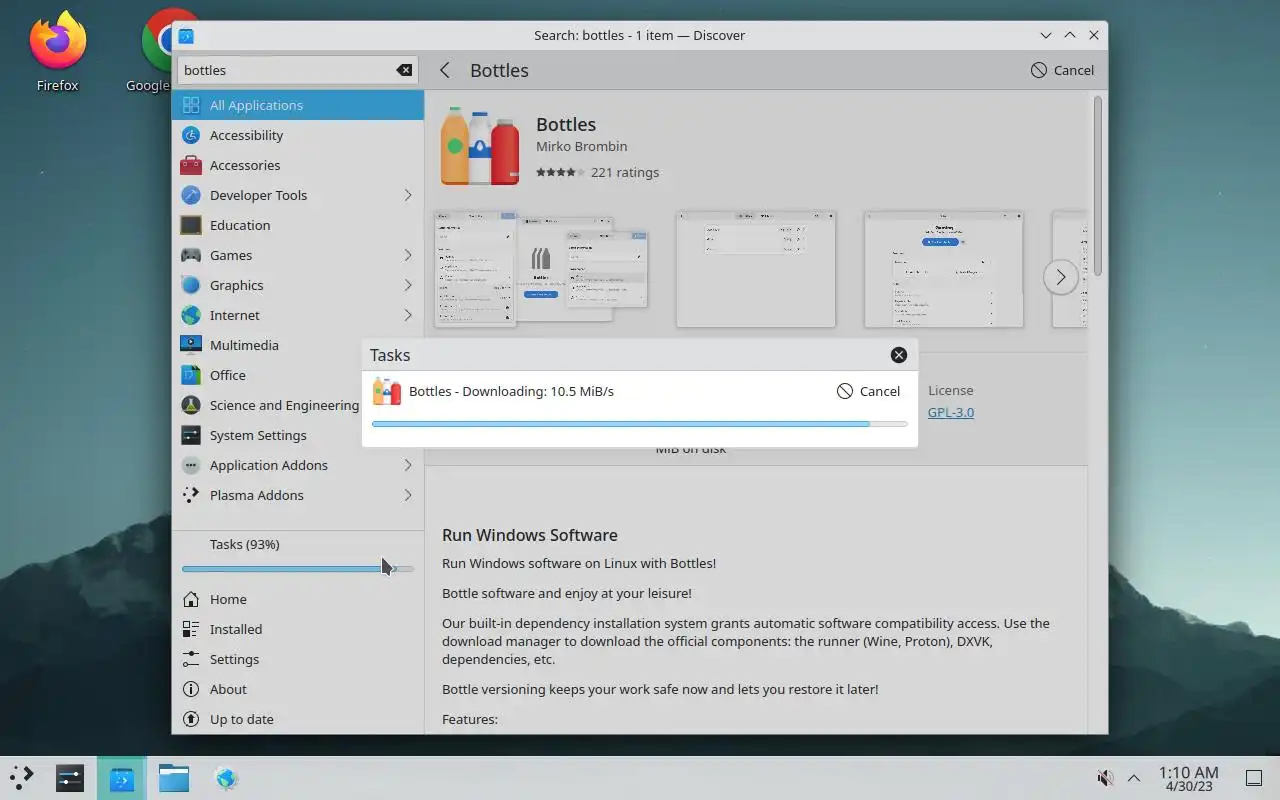Click the show desktop button

pyautogui.click(x=1254, y=778)
